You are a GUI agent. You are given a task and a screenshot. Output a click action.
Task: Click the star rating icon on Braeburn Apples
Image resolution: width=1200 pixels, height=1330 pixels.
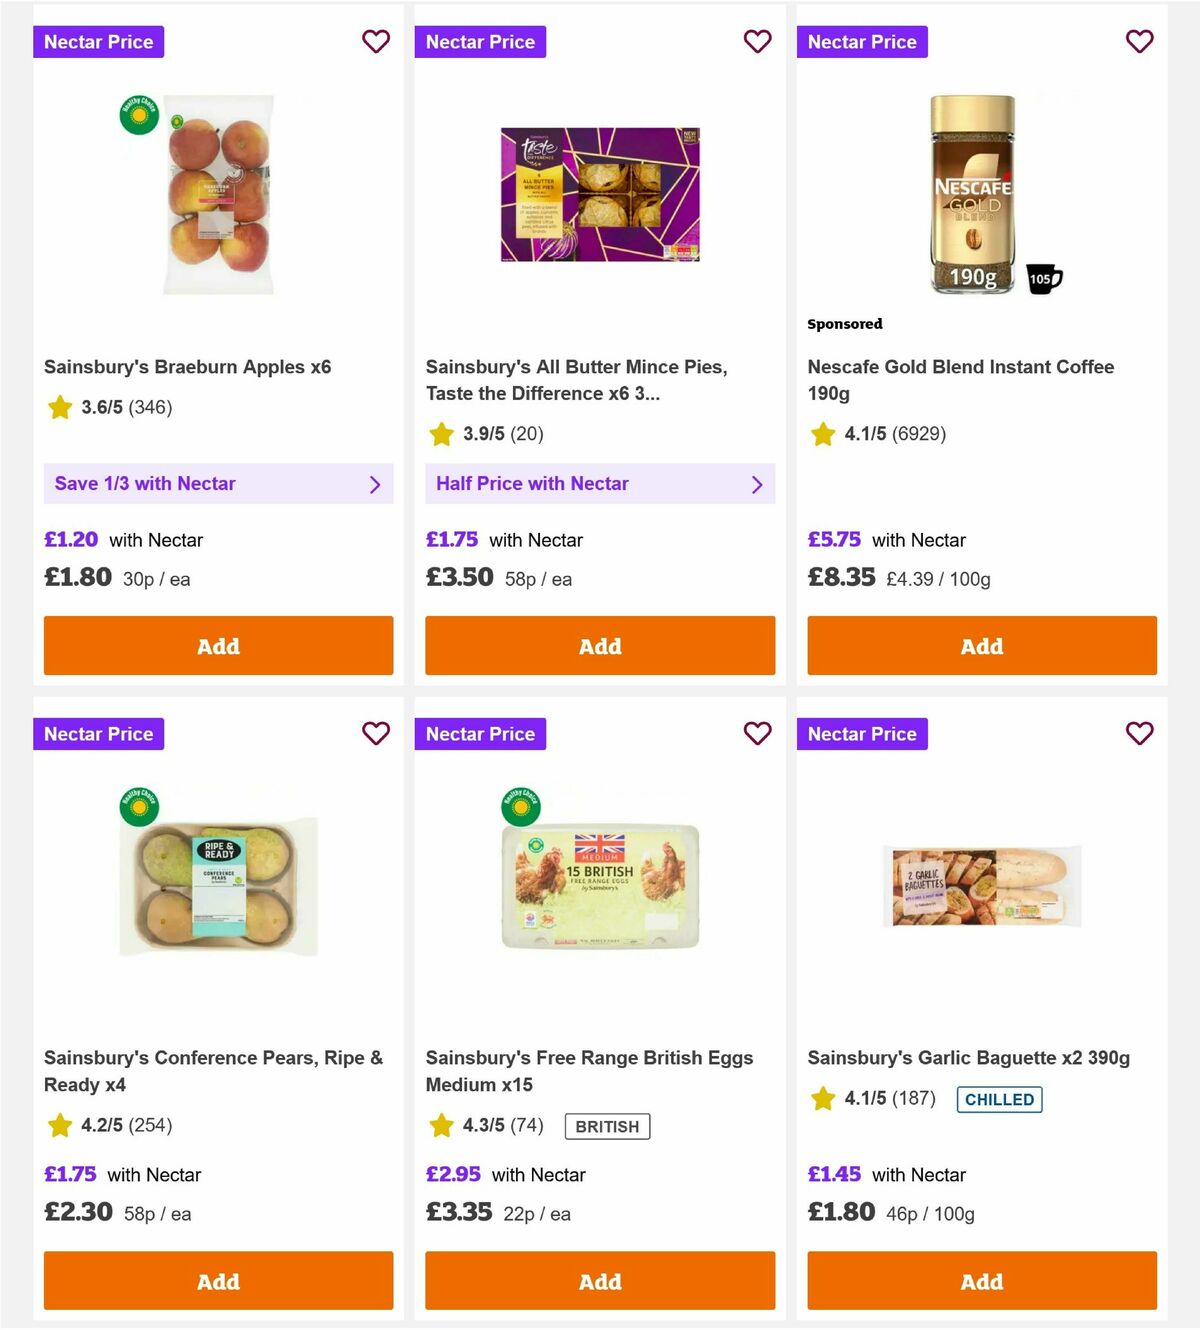(59, 407)
